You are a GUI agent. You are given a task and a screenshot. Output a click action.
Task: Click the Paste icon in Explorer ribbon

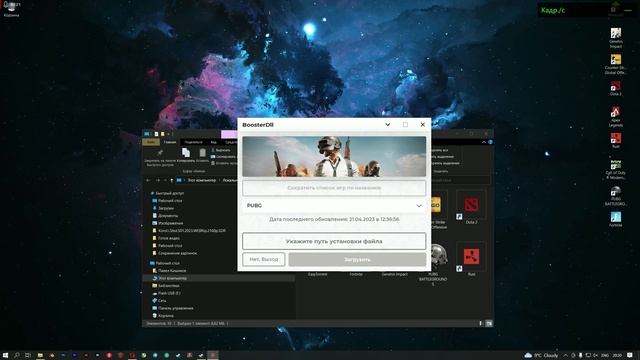[202, 153]
